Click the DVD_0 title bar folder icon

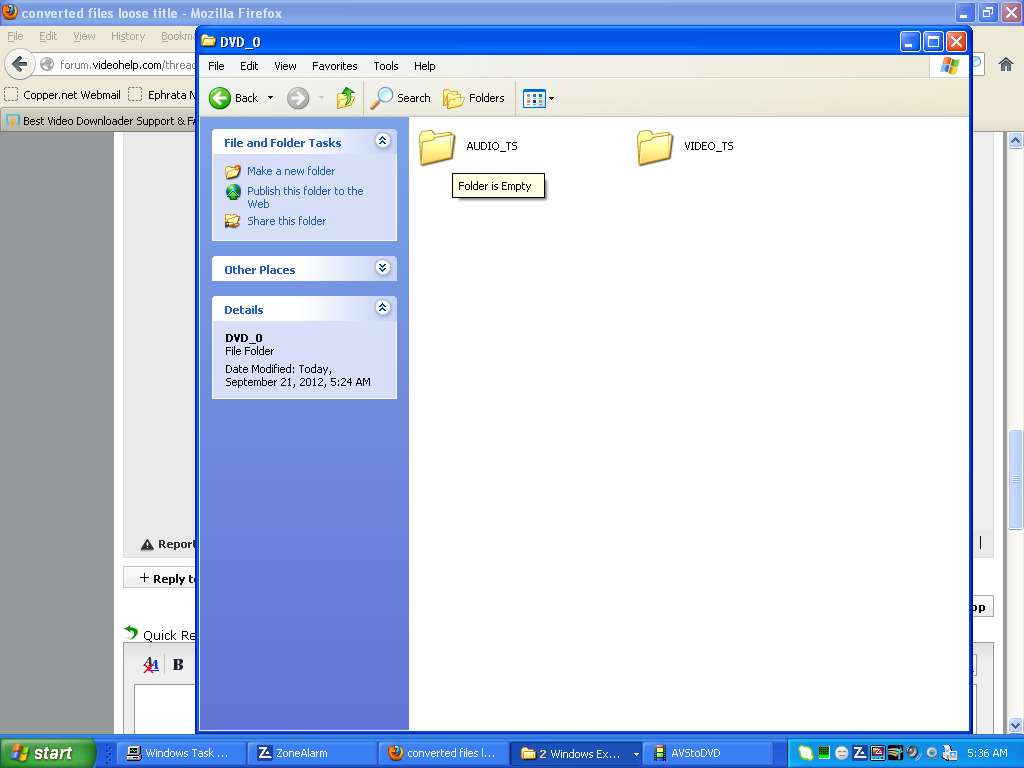(208, 42)
